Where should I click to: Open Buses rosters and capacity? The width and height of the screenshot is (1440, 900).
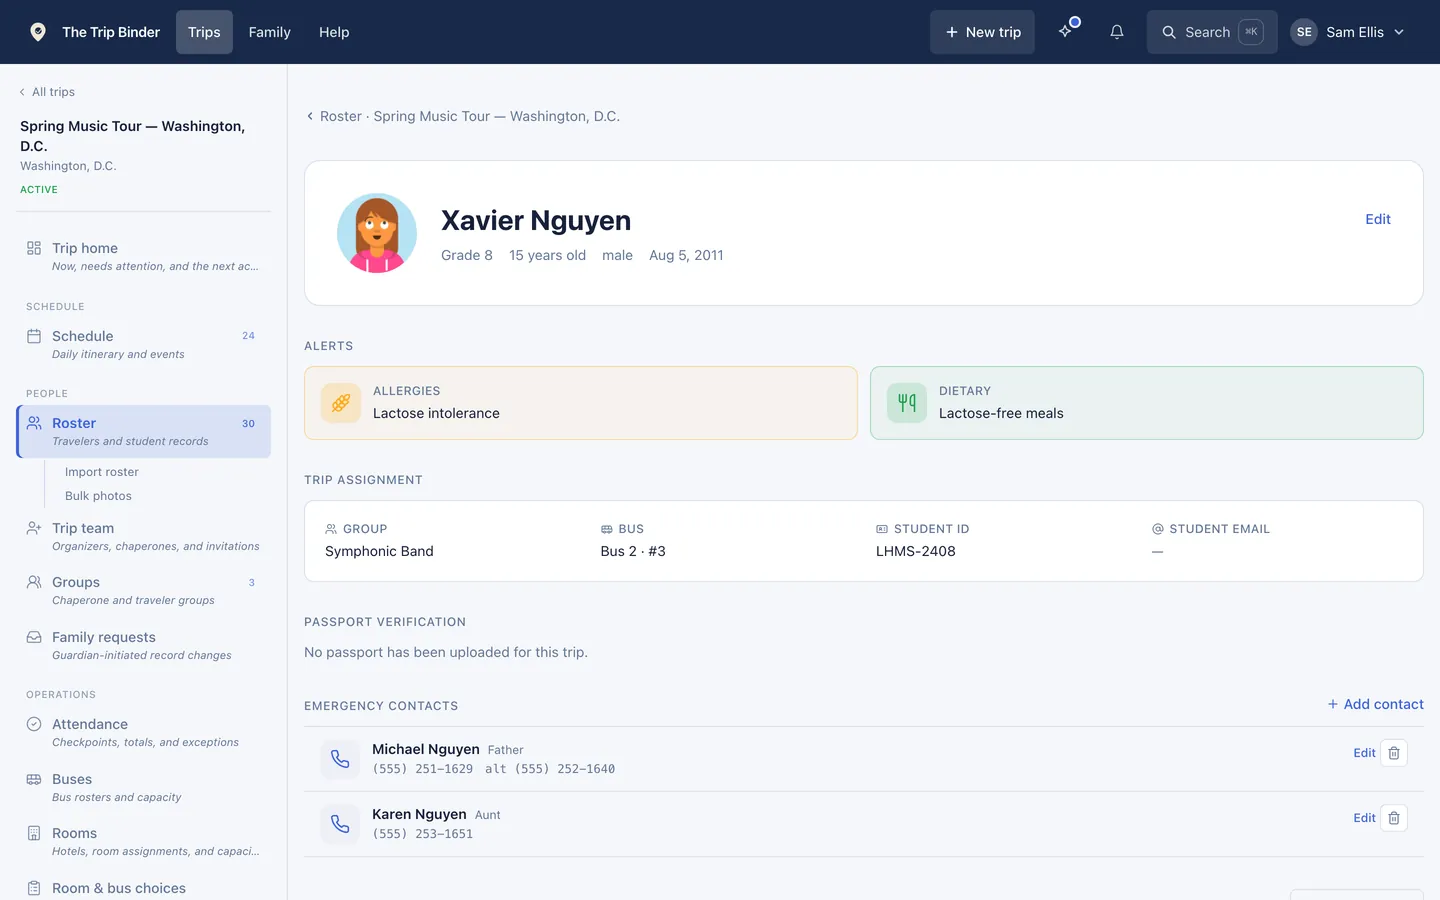point(144,787)
